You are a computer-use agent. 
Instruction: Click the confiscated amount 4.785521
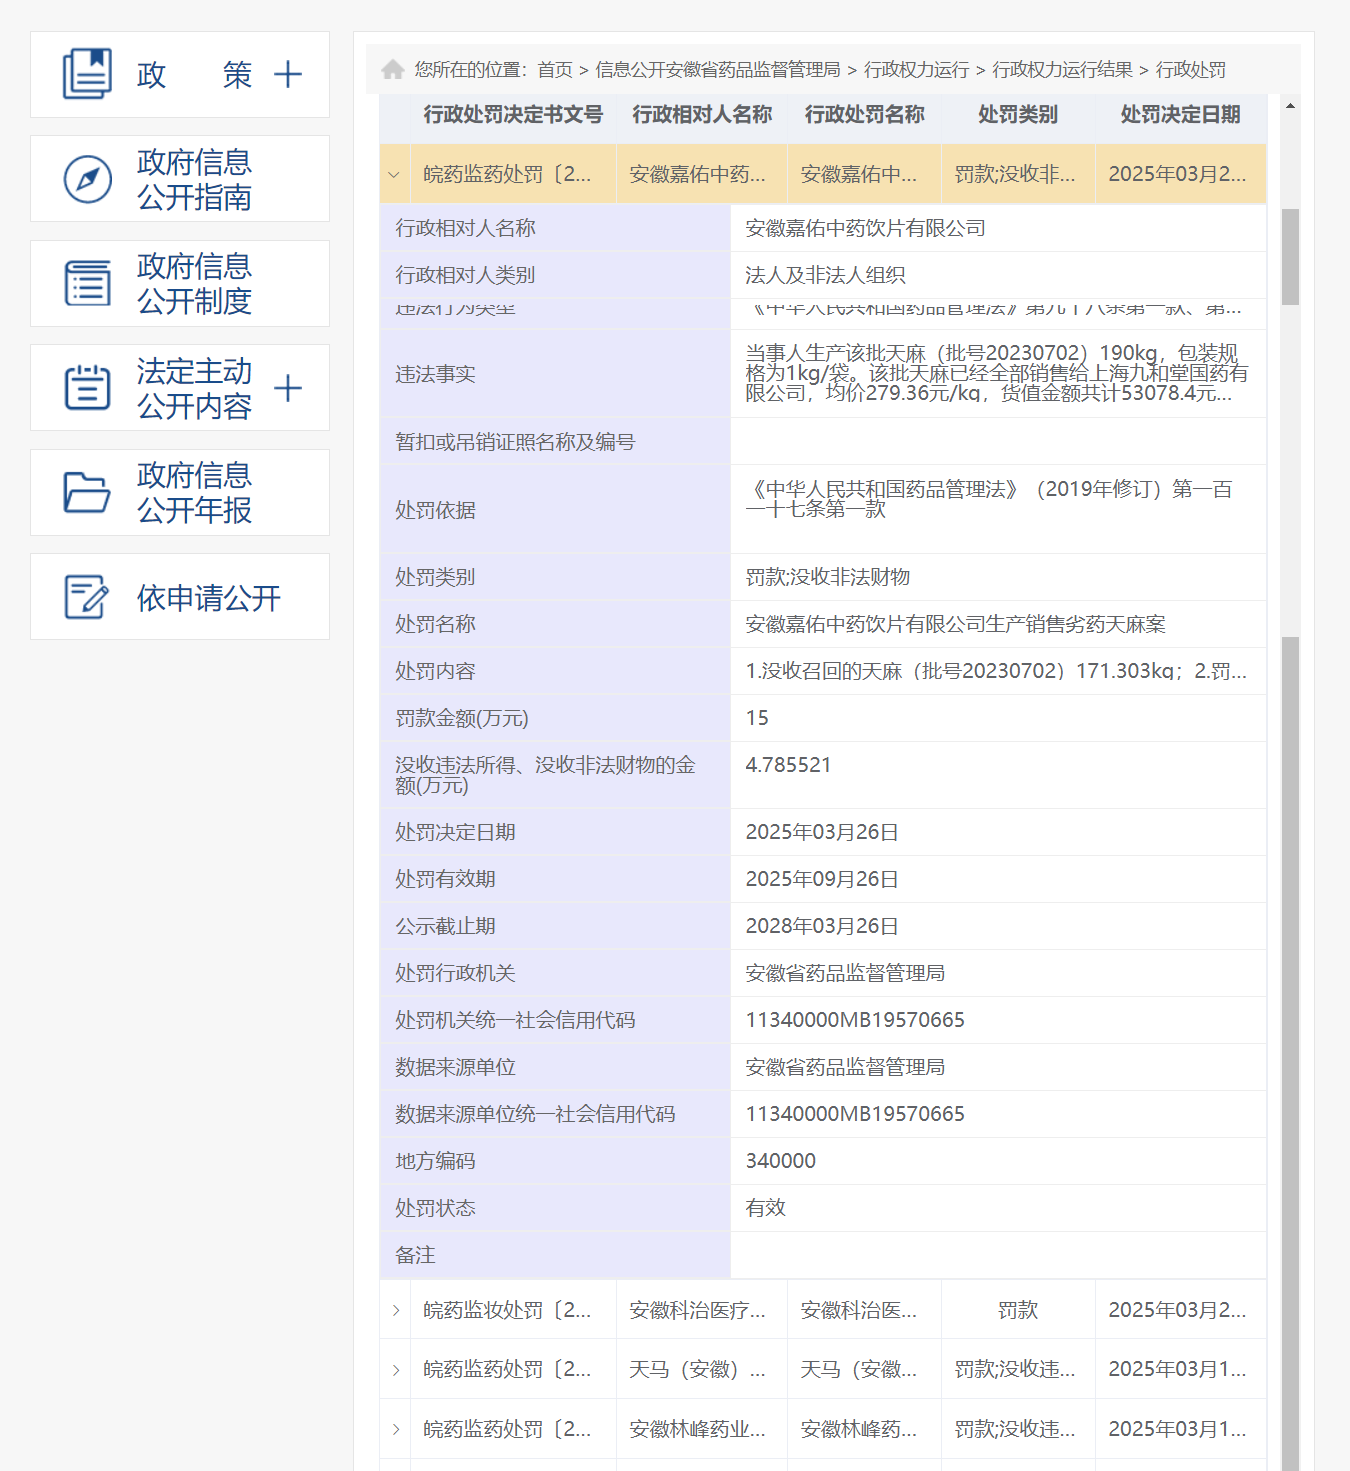[789, 765]
